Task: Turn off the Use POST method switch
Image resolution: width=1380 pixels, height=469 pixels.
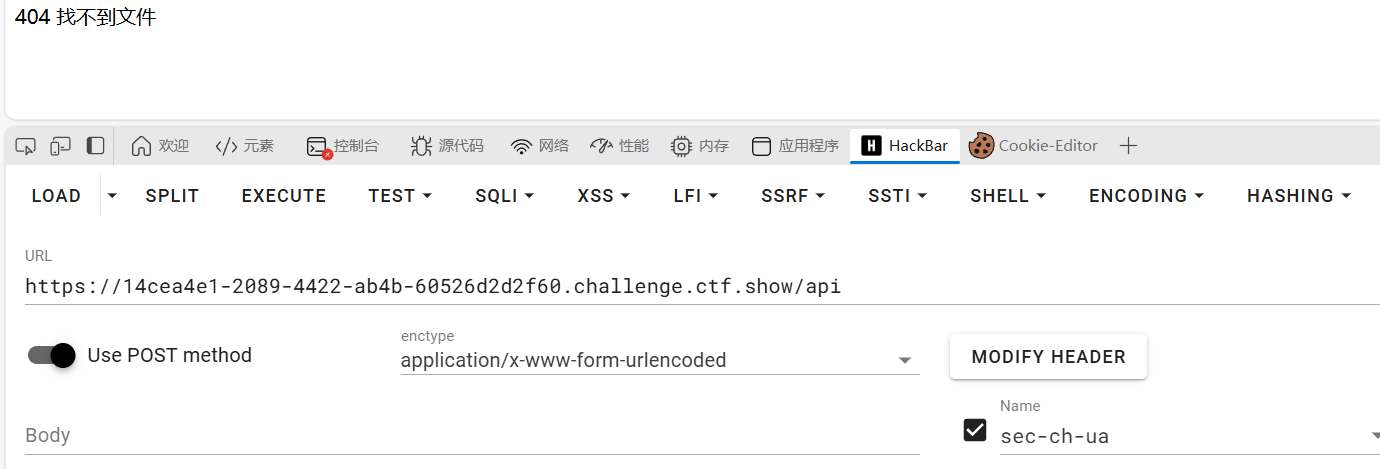Action: (x=51, y=355)
